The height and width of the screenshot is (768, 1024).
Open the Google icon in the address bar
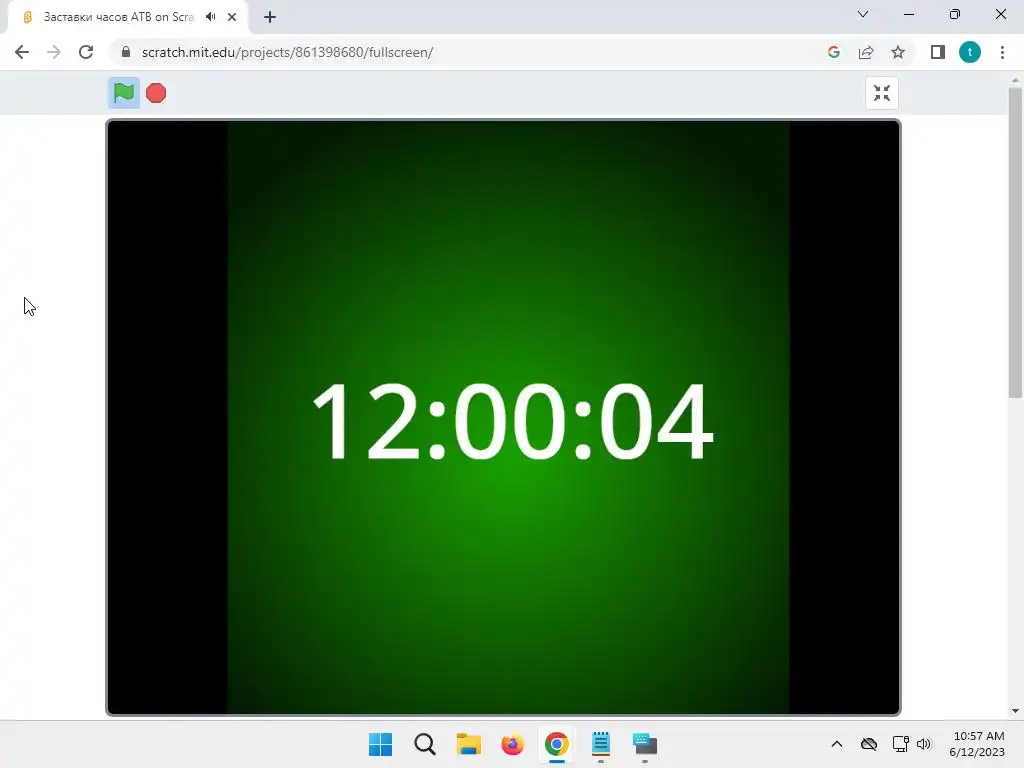pyautogui.click(x=833, y=52)
